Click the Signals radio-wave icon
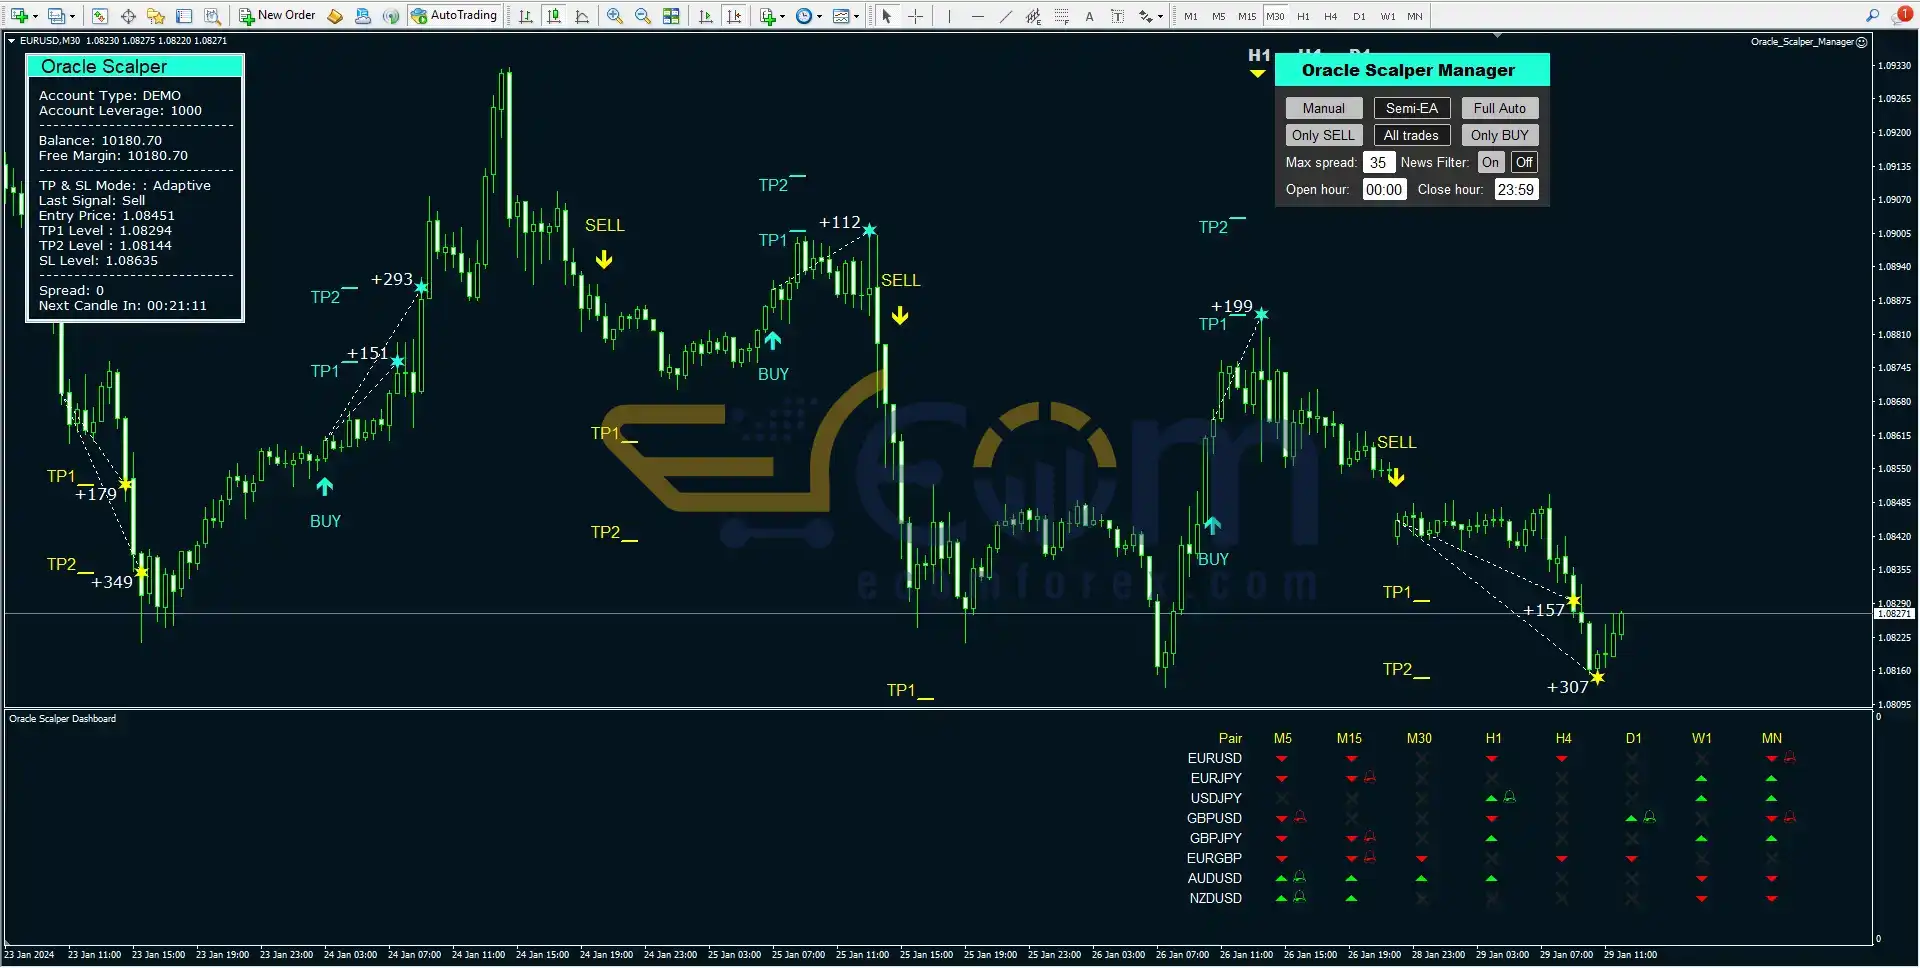This screenshot has height=968, width=1920. (x=391, y=16)
